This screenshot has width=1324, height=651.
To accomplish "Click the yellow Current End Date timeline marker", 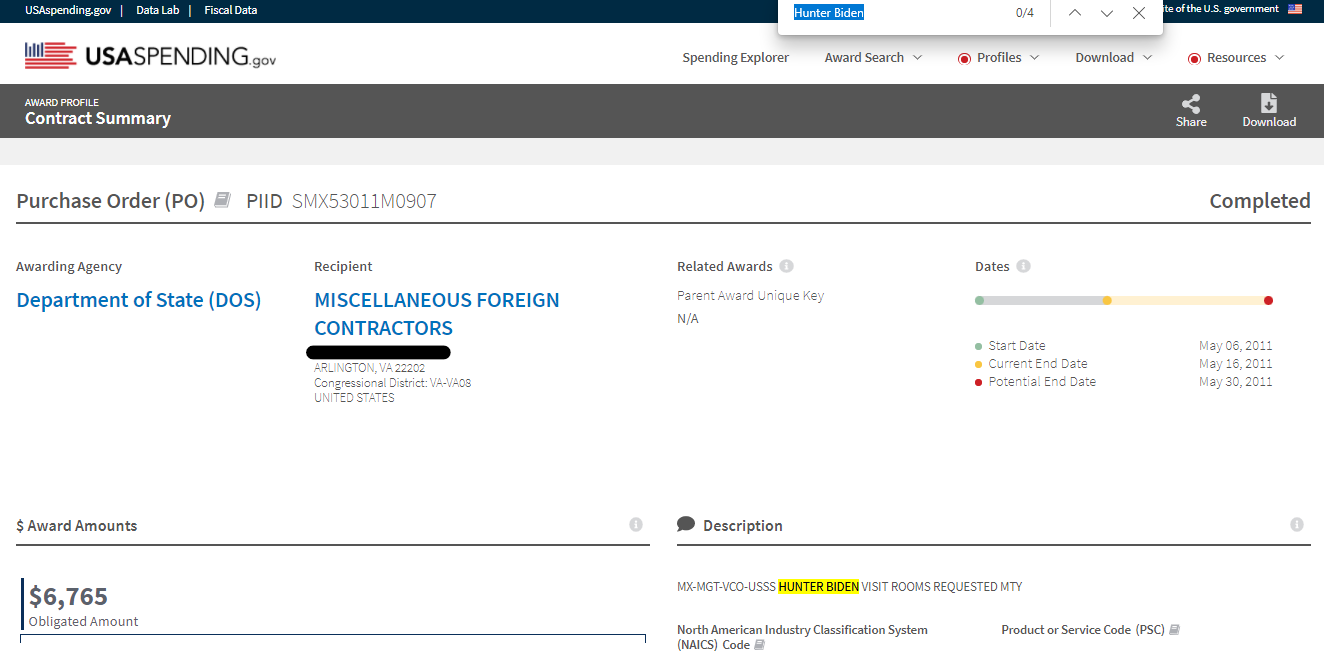I will pos(1107,300).
